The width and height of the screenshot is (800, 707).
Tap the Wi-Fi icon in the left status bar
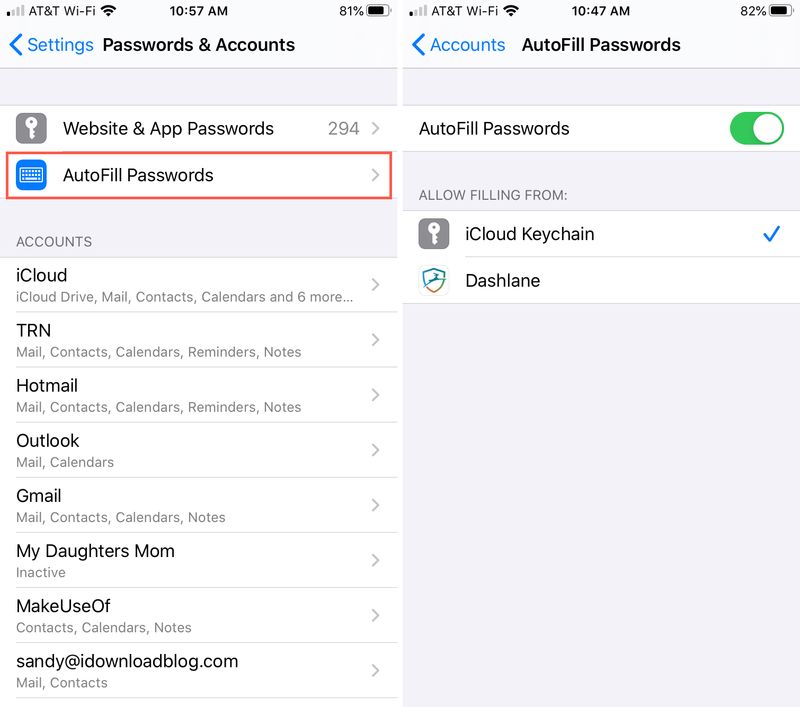tap(108, 11)
